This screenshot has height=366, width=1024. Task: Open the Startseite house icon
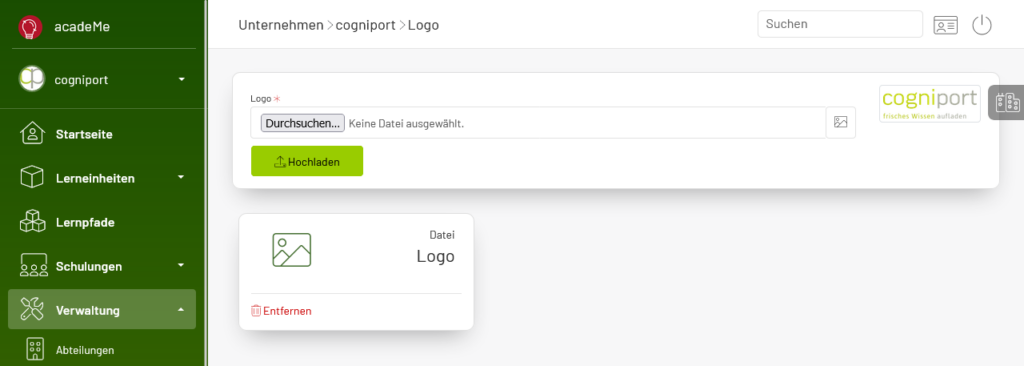coord(32,133)
